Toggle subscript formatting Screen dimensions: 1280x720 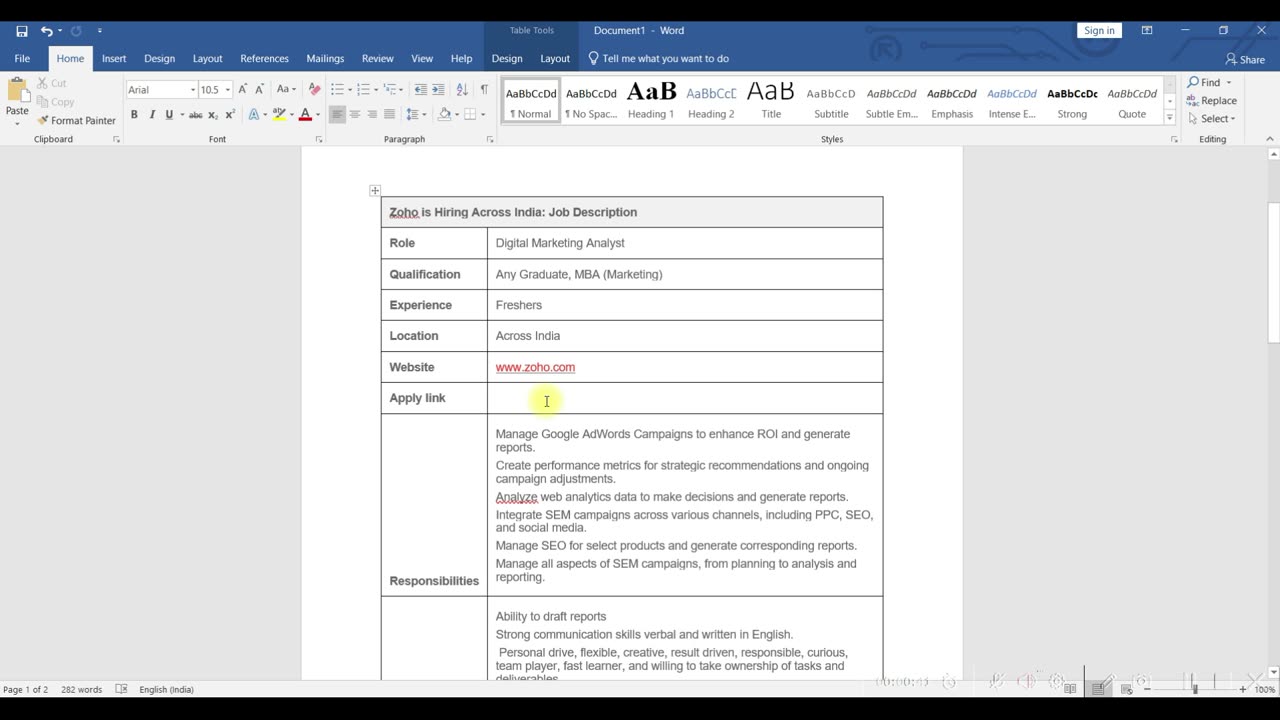pos(213,115)
